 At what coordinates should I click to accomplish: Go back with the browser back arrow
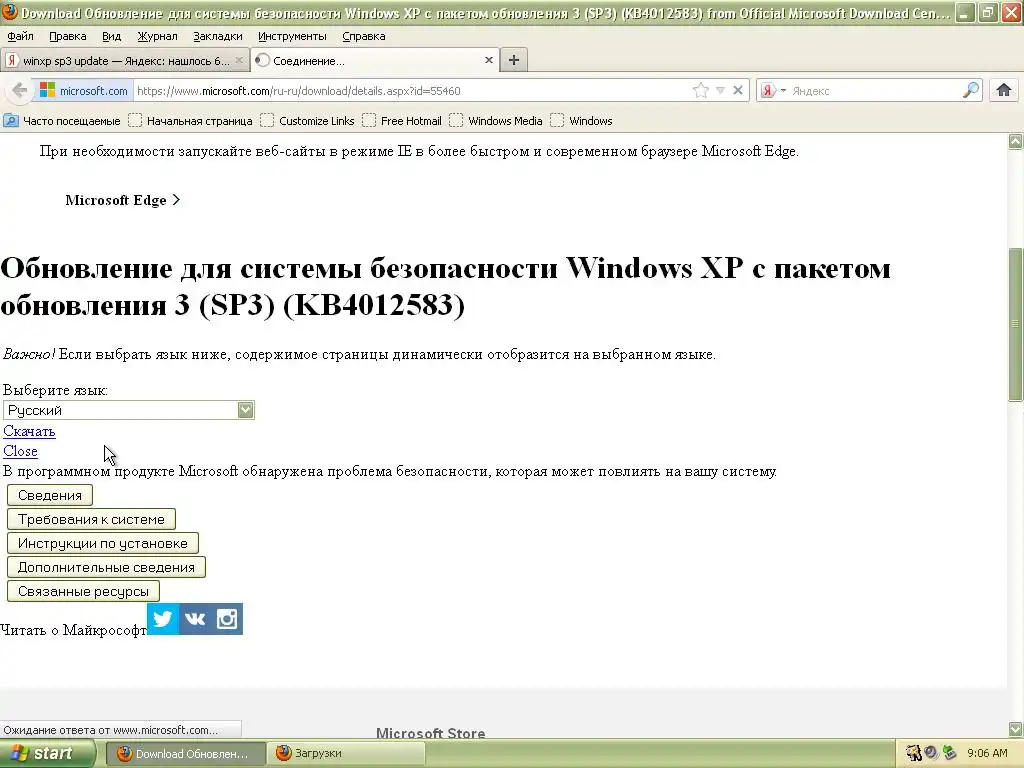(20, 90)
